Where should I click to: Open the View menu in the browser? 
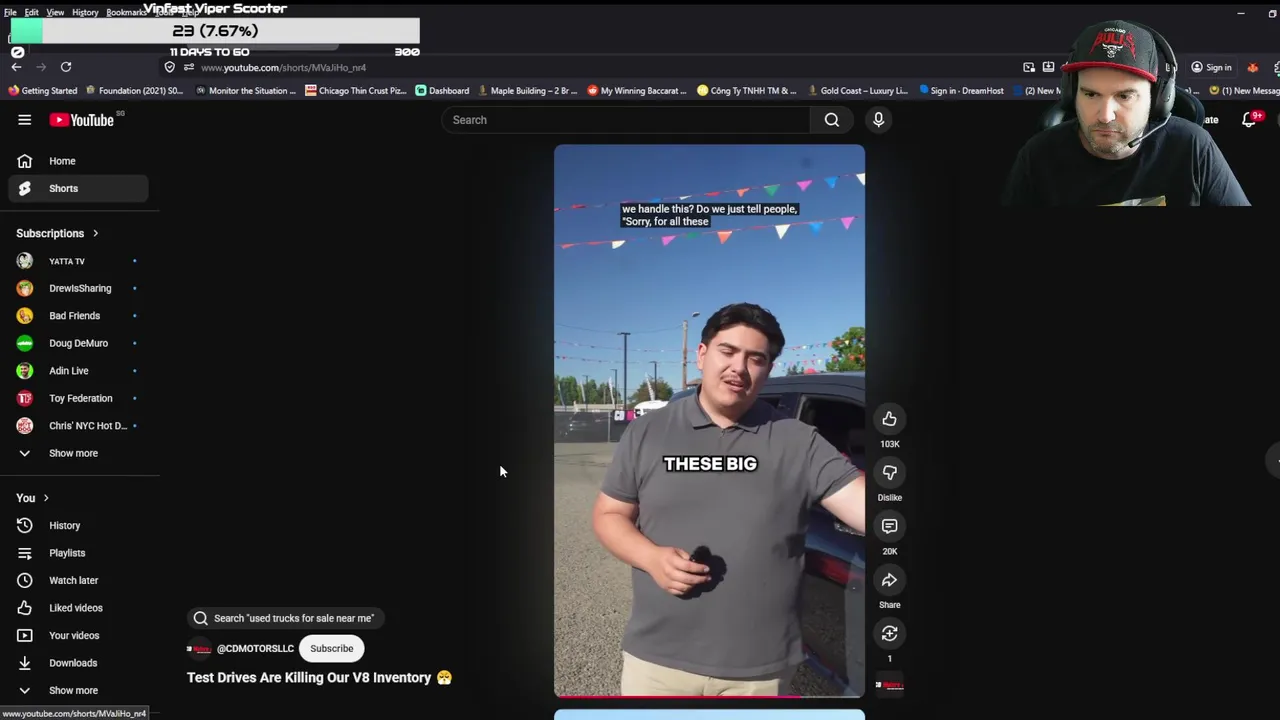click(x=55, y=12)
